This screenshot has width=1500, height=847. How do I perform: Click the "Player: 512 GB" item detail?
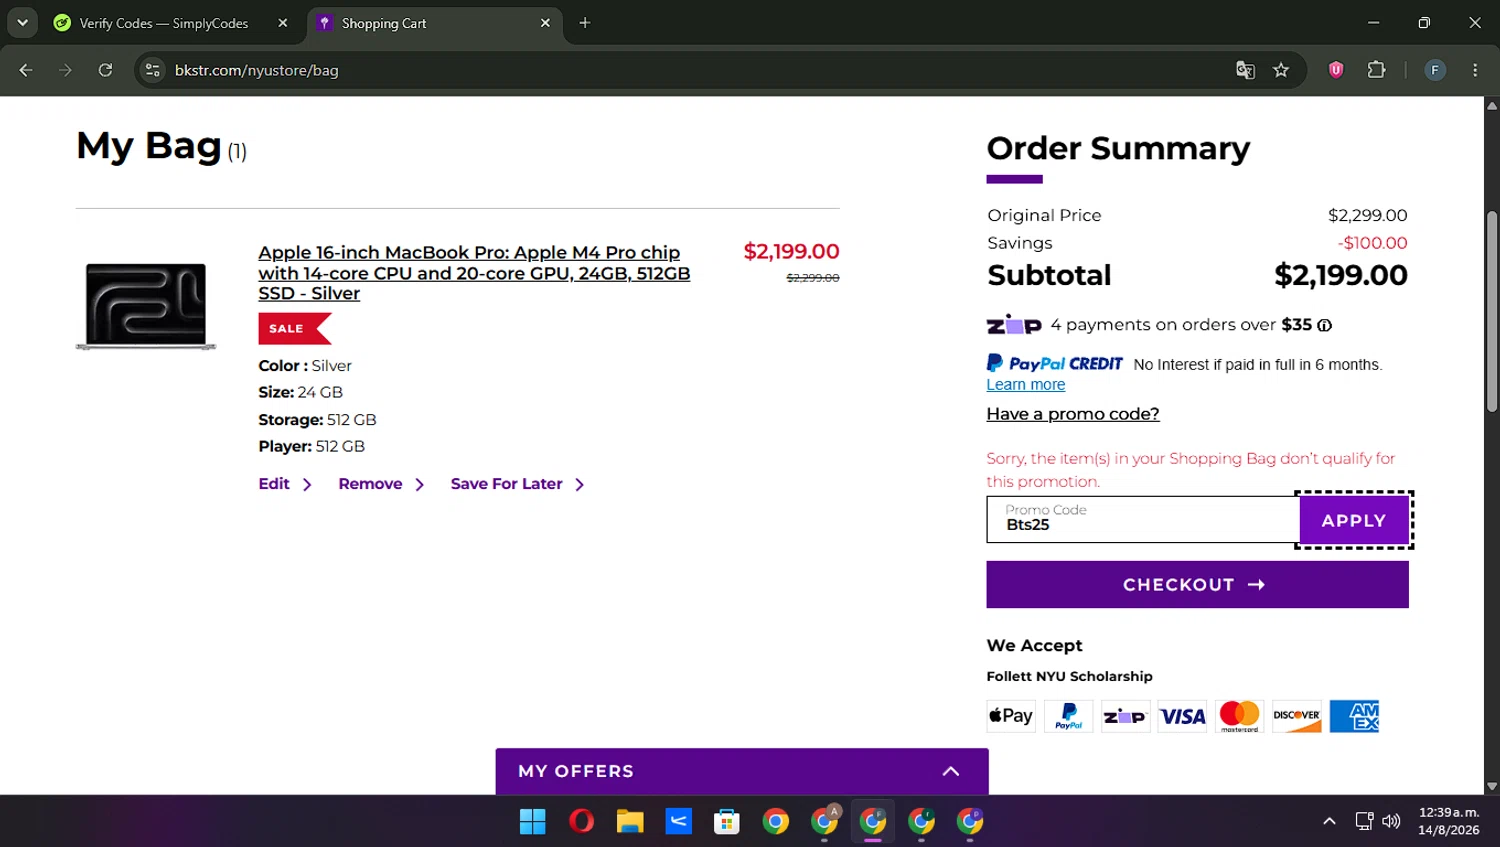click(311, 447)
